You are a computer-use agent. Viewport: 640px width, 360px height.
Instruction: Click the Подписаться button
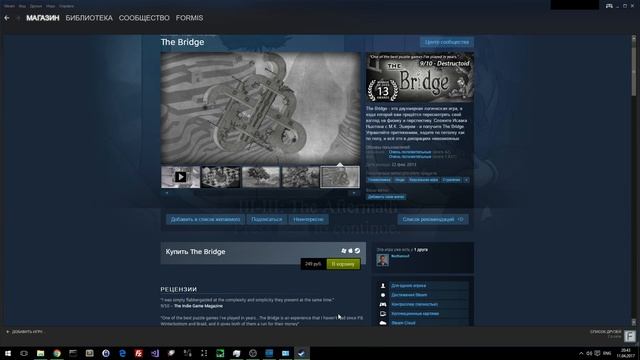[x=267, y=219]
